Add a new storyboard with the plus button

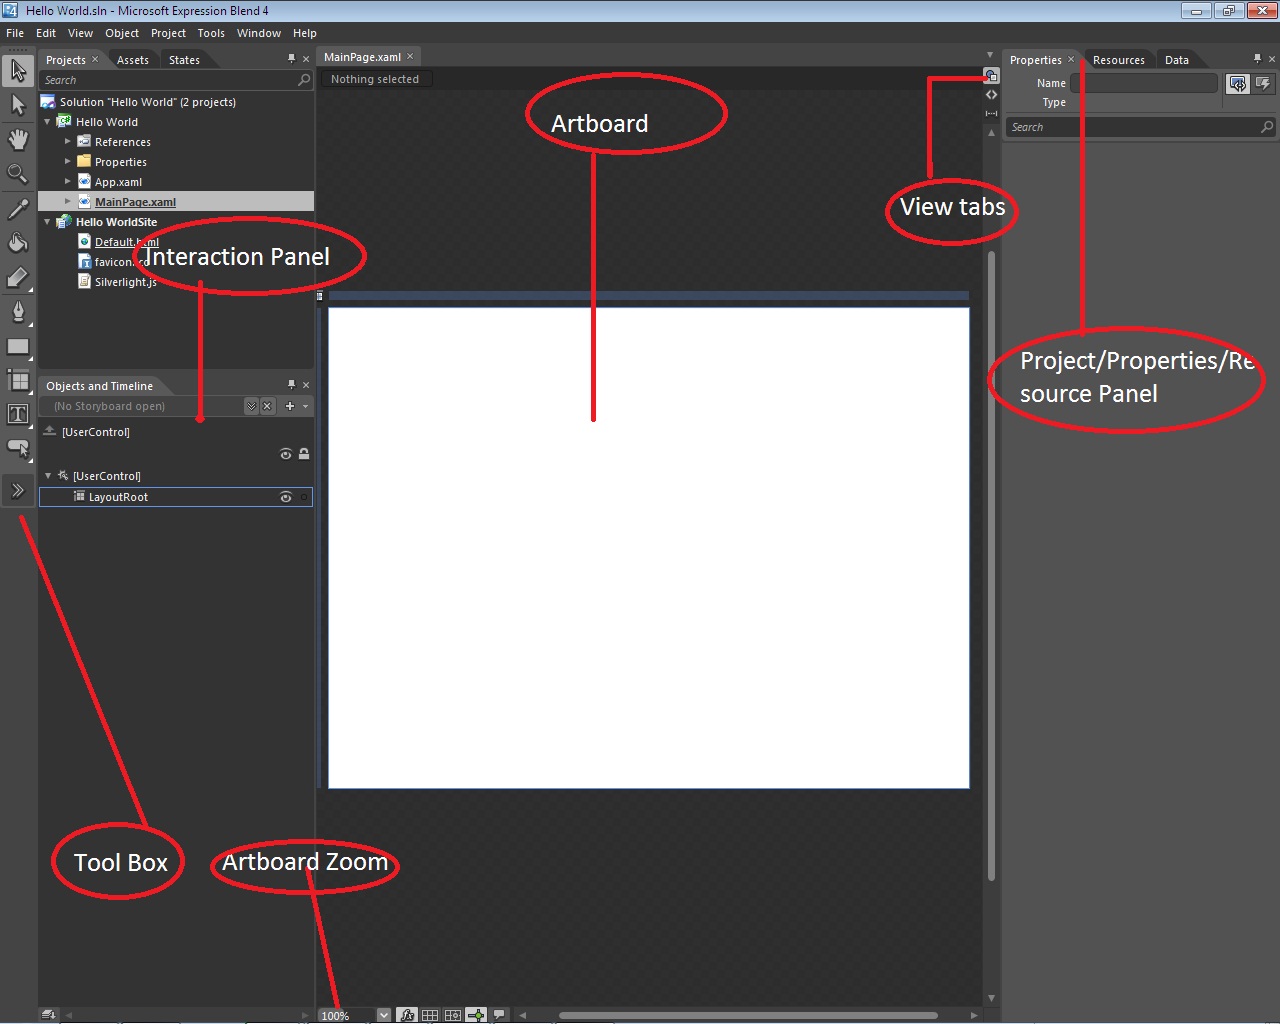click(288, 406)
